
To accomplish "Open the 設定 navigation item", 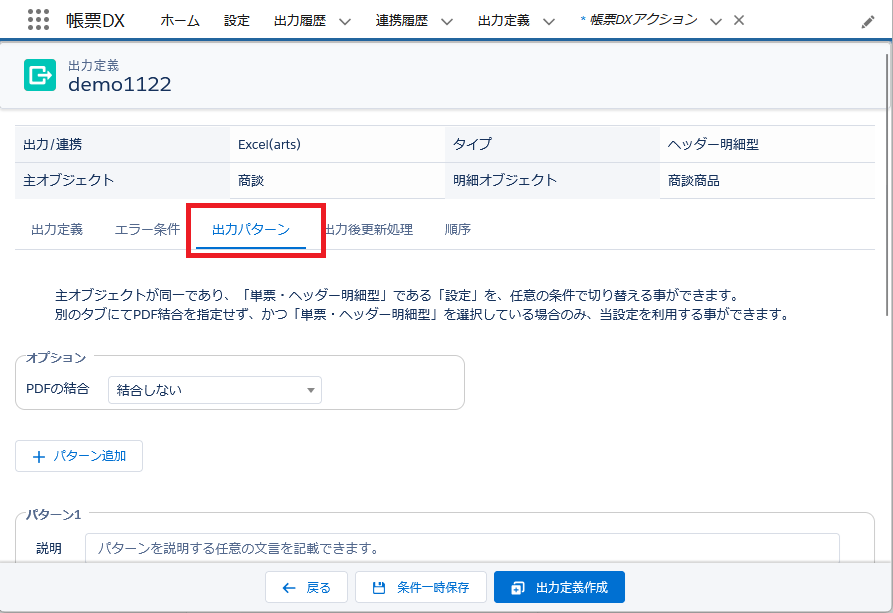I will tap(237, 20).
